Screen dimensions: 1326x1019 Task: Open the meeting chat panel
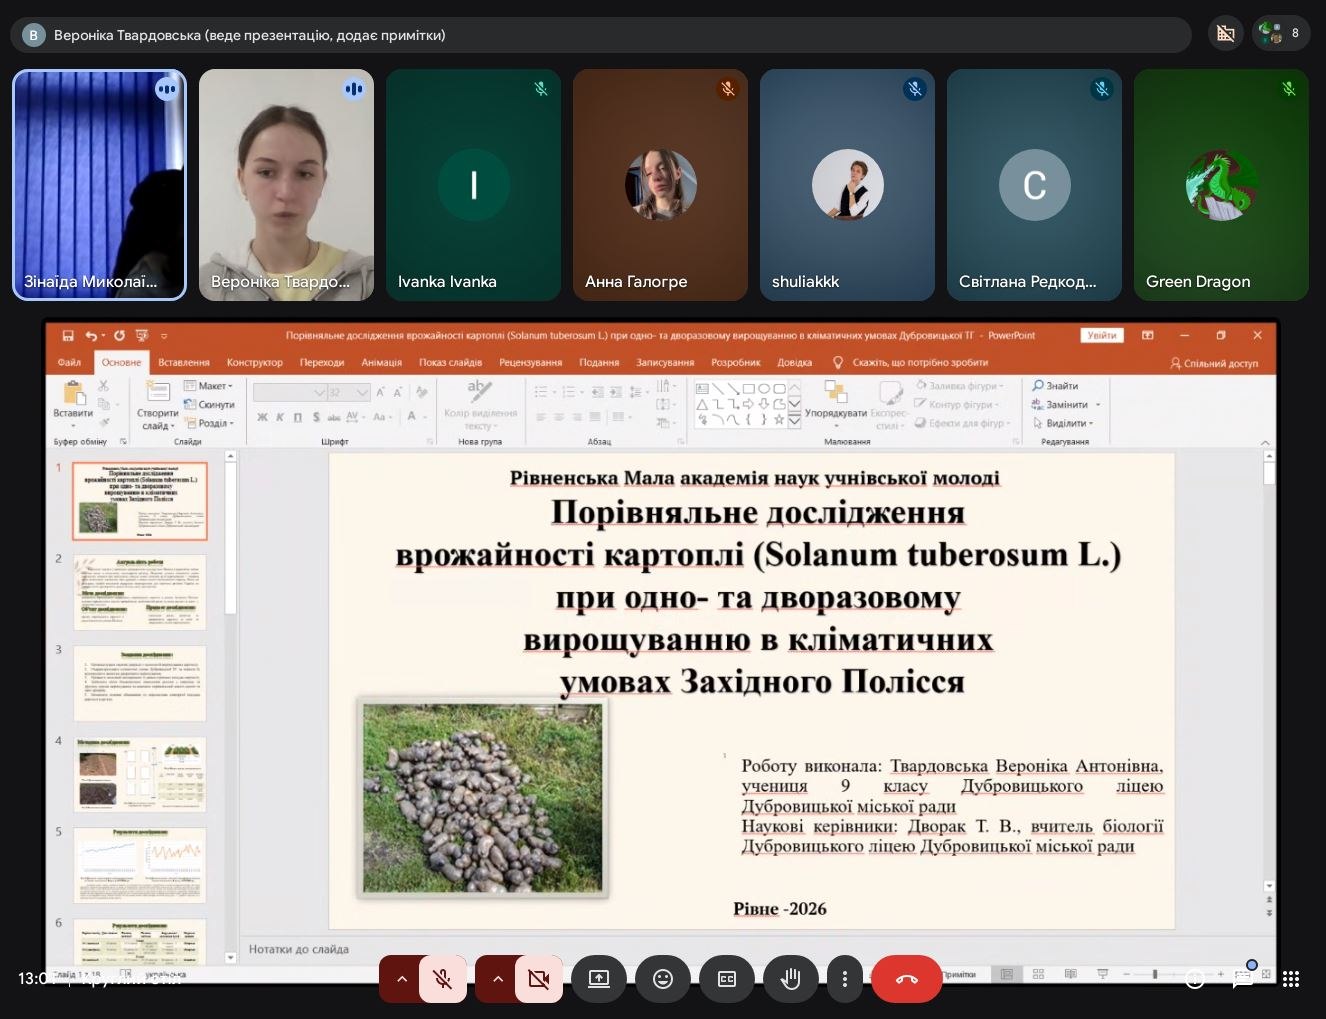point(1242,979)
